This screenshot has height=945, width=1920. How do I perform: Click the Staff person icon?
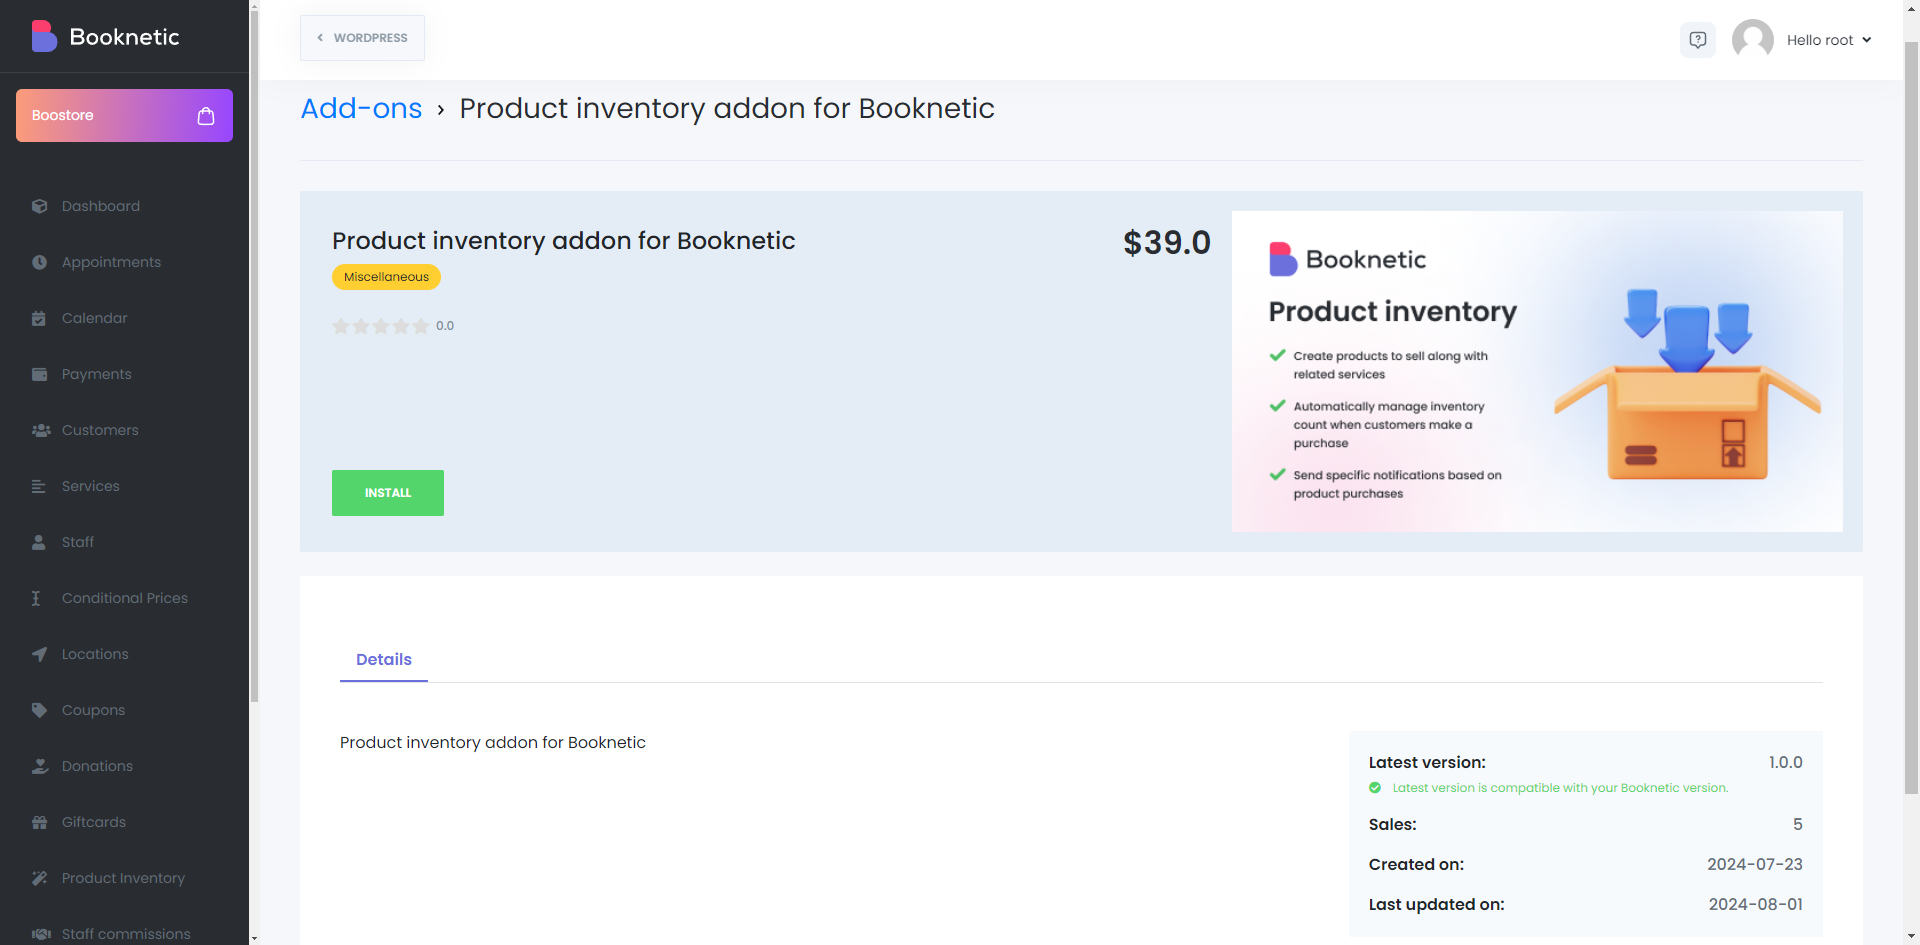click(x=39, y=542)
